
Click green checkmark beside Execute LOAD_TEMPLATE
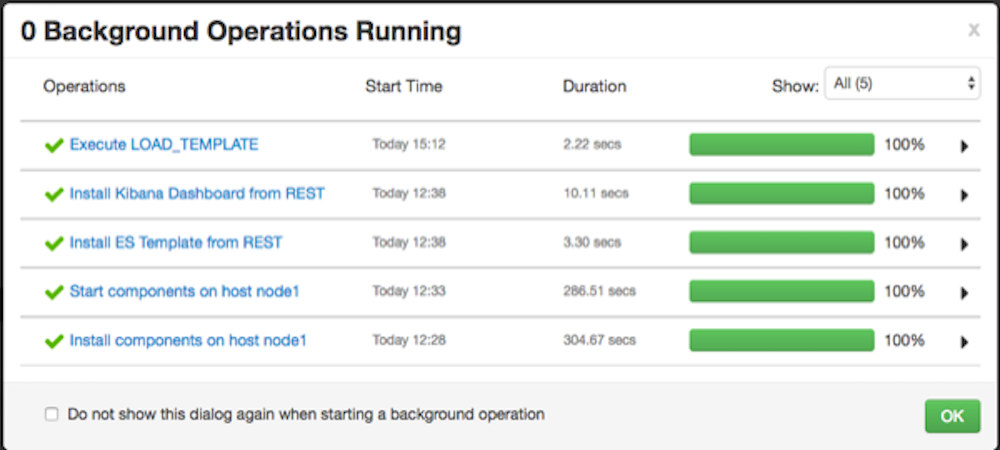54,146
